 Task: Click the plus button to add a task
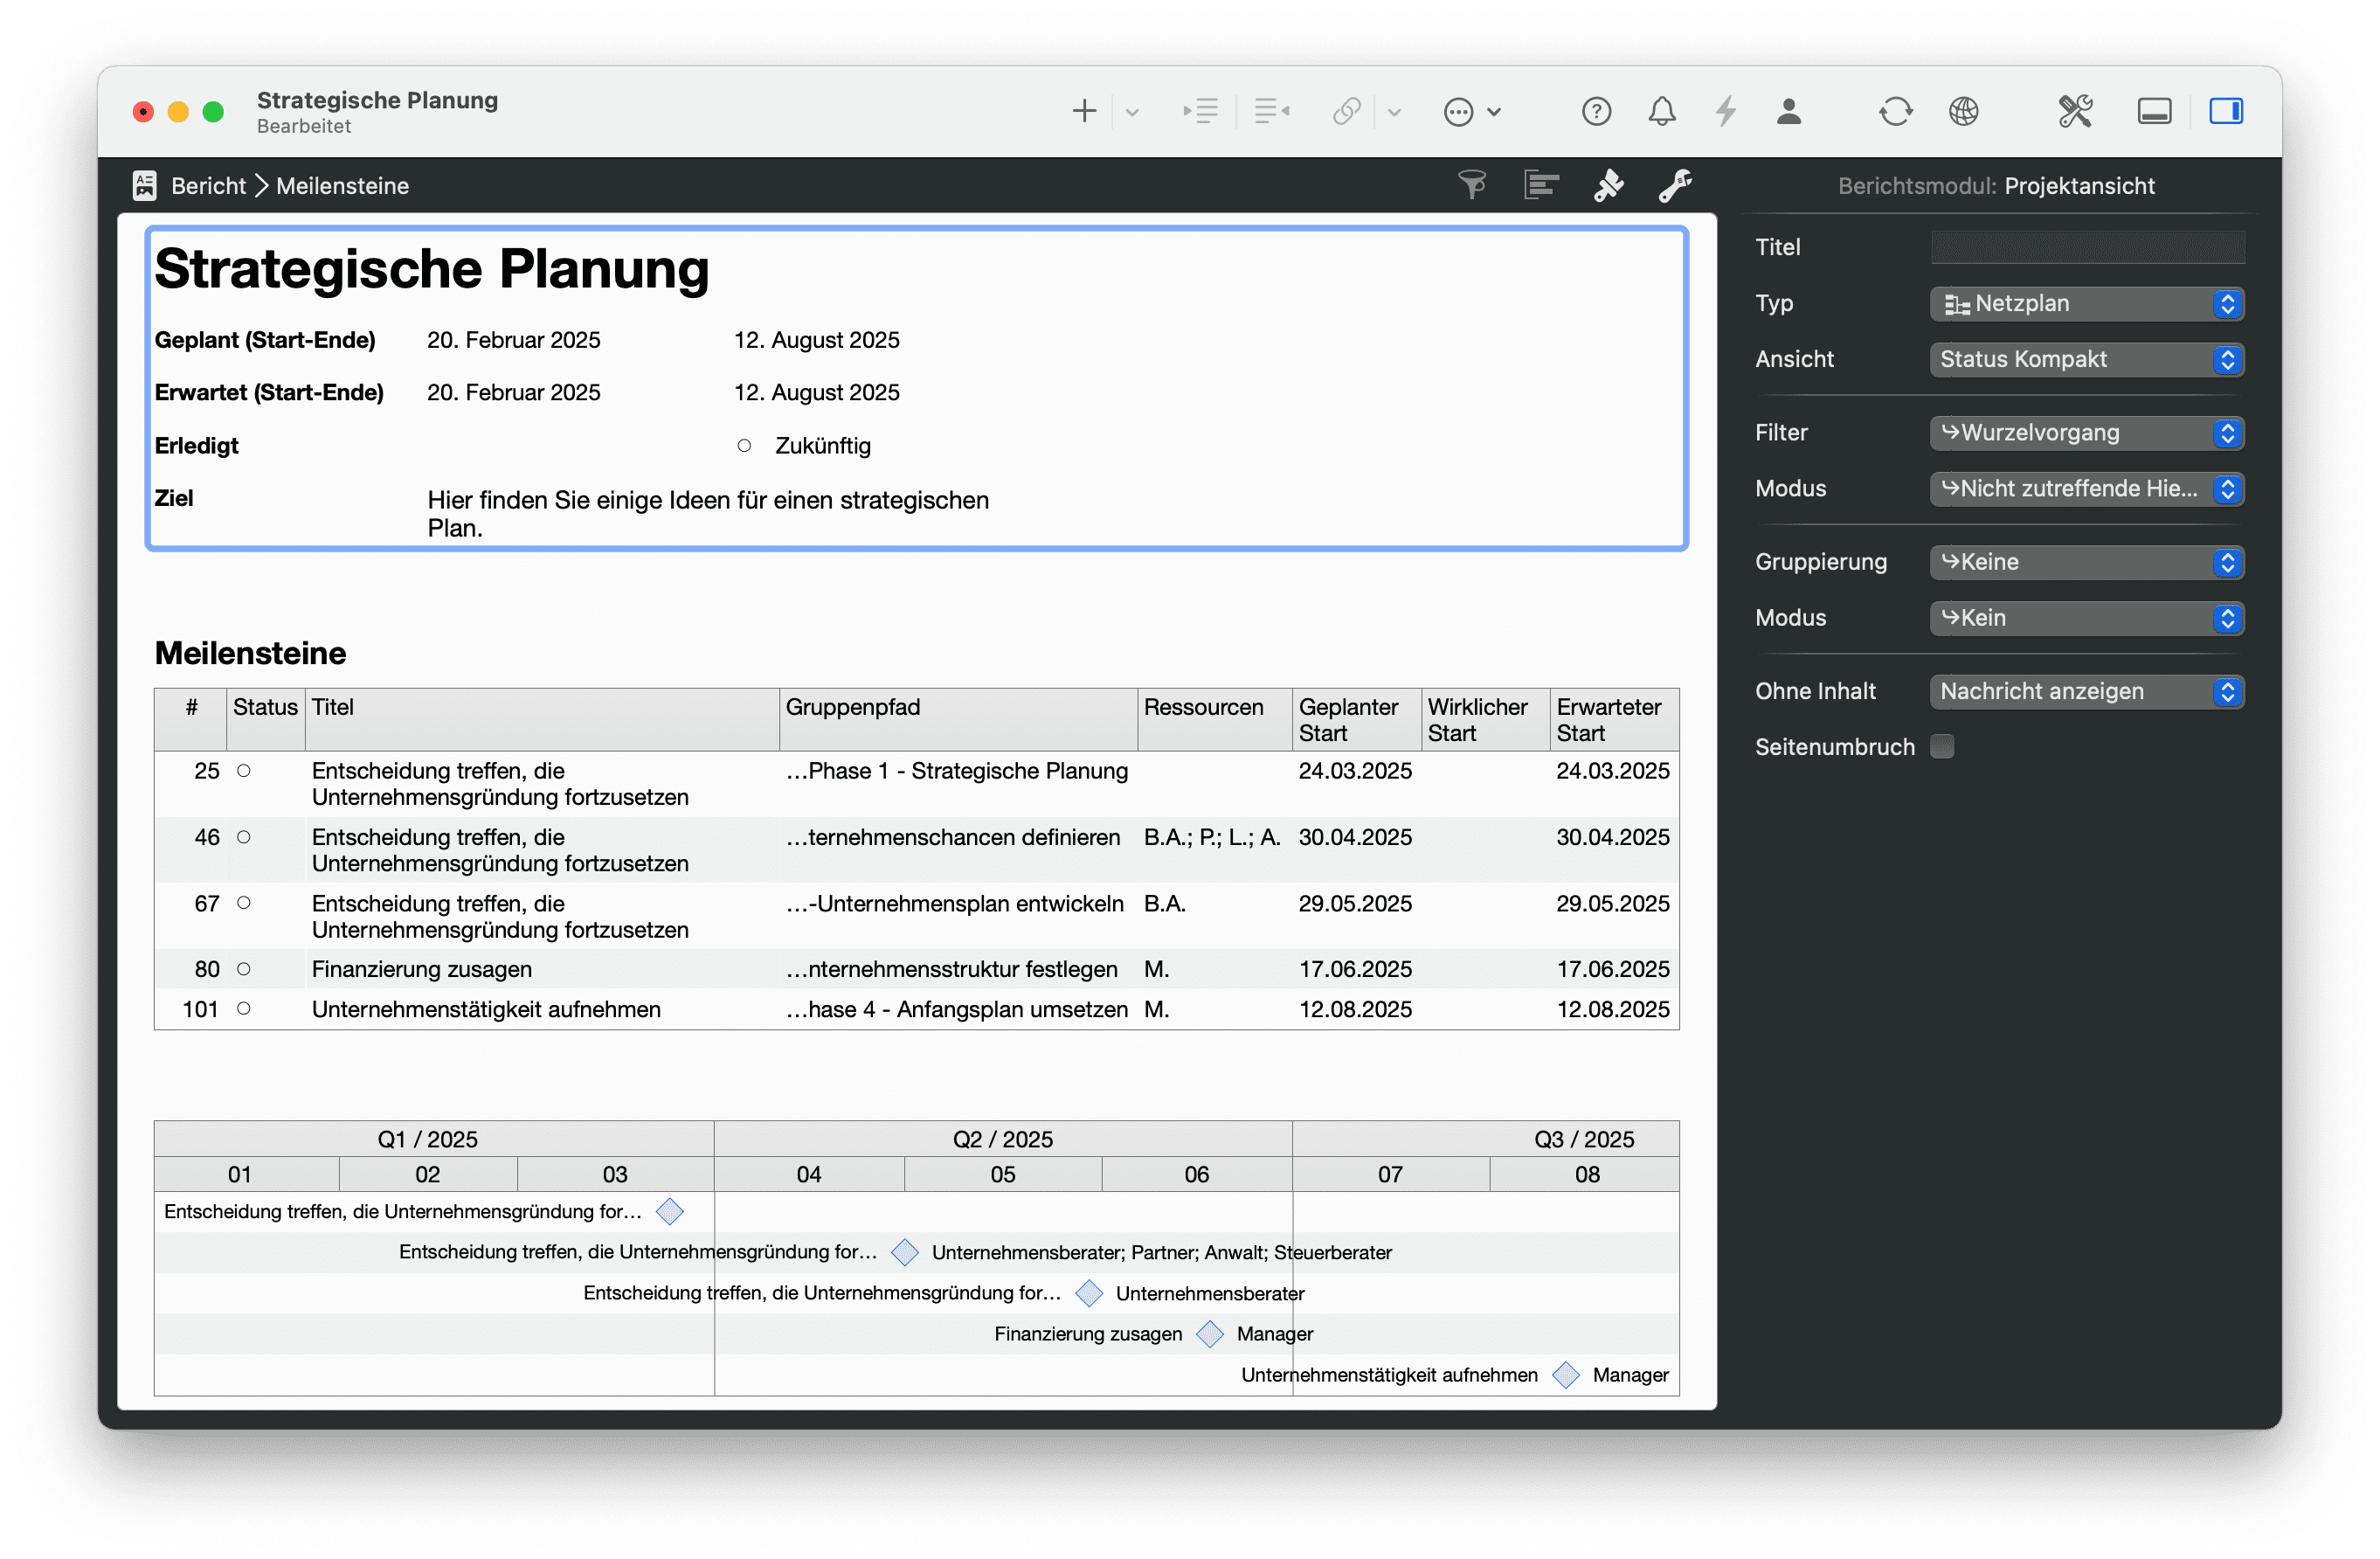point(1083,111)
